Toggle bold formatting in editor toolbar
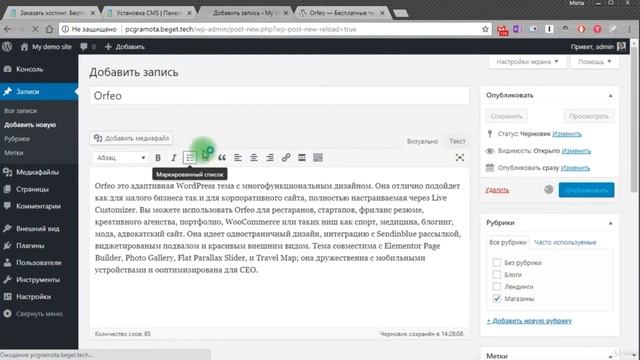Screen dimensions: 640x360 tap(158, 158)
